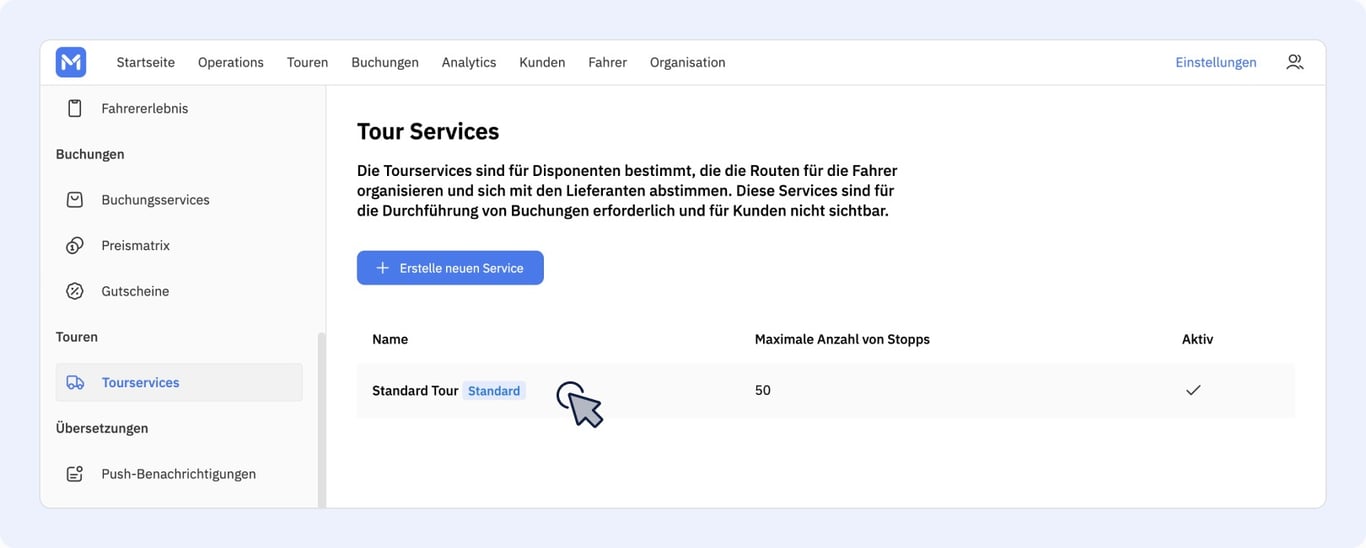This screenshot has height=548, width=1366.
Task: Select Gutscheine in sidebar
Action: click(135, 291)
